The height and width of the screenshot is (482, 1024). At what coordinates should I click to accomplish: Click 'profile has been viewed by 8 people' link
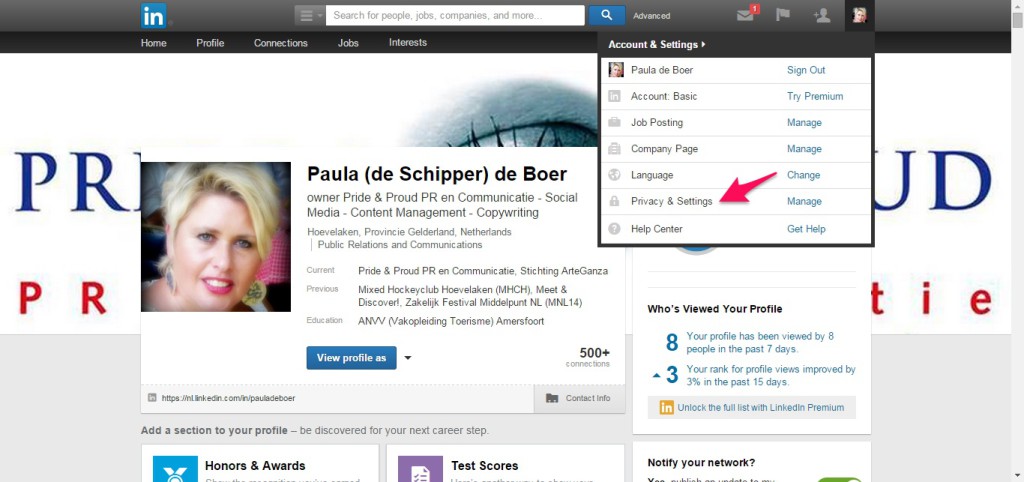coord(760,342)
